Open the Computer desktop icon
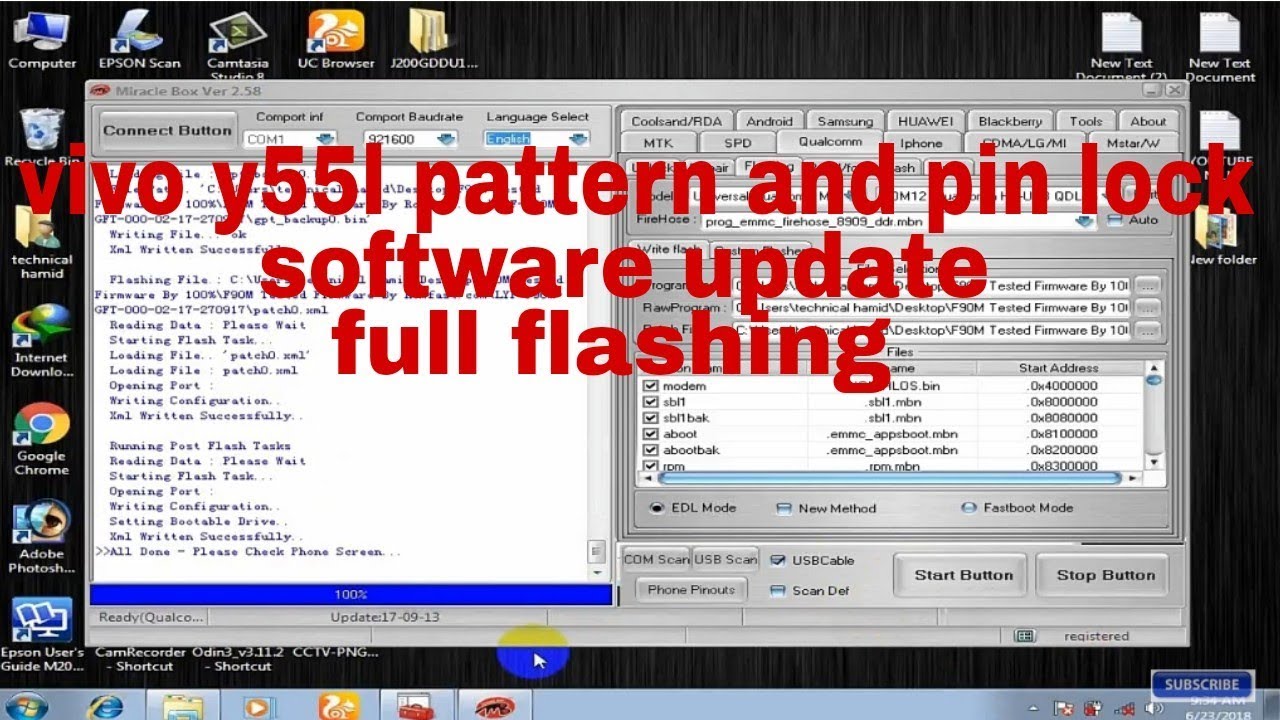The height and width of the screenshot is (720, 1280). pyautogui.click(x=42, y=40)
